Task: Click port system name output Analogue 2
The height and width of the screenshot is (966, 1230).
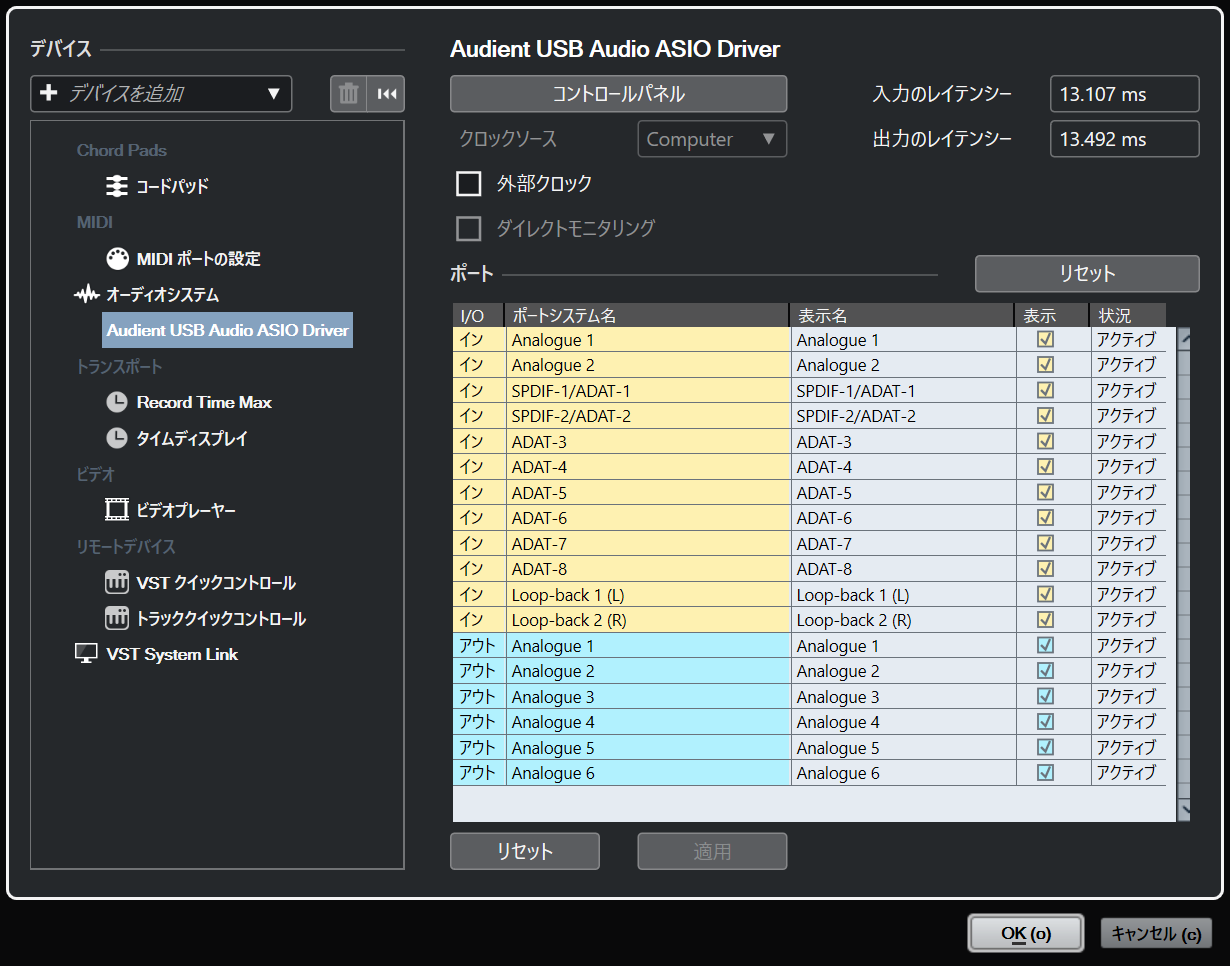Action: coord(648,671)
